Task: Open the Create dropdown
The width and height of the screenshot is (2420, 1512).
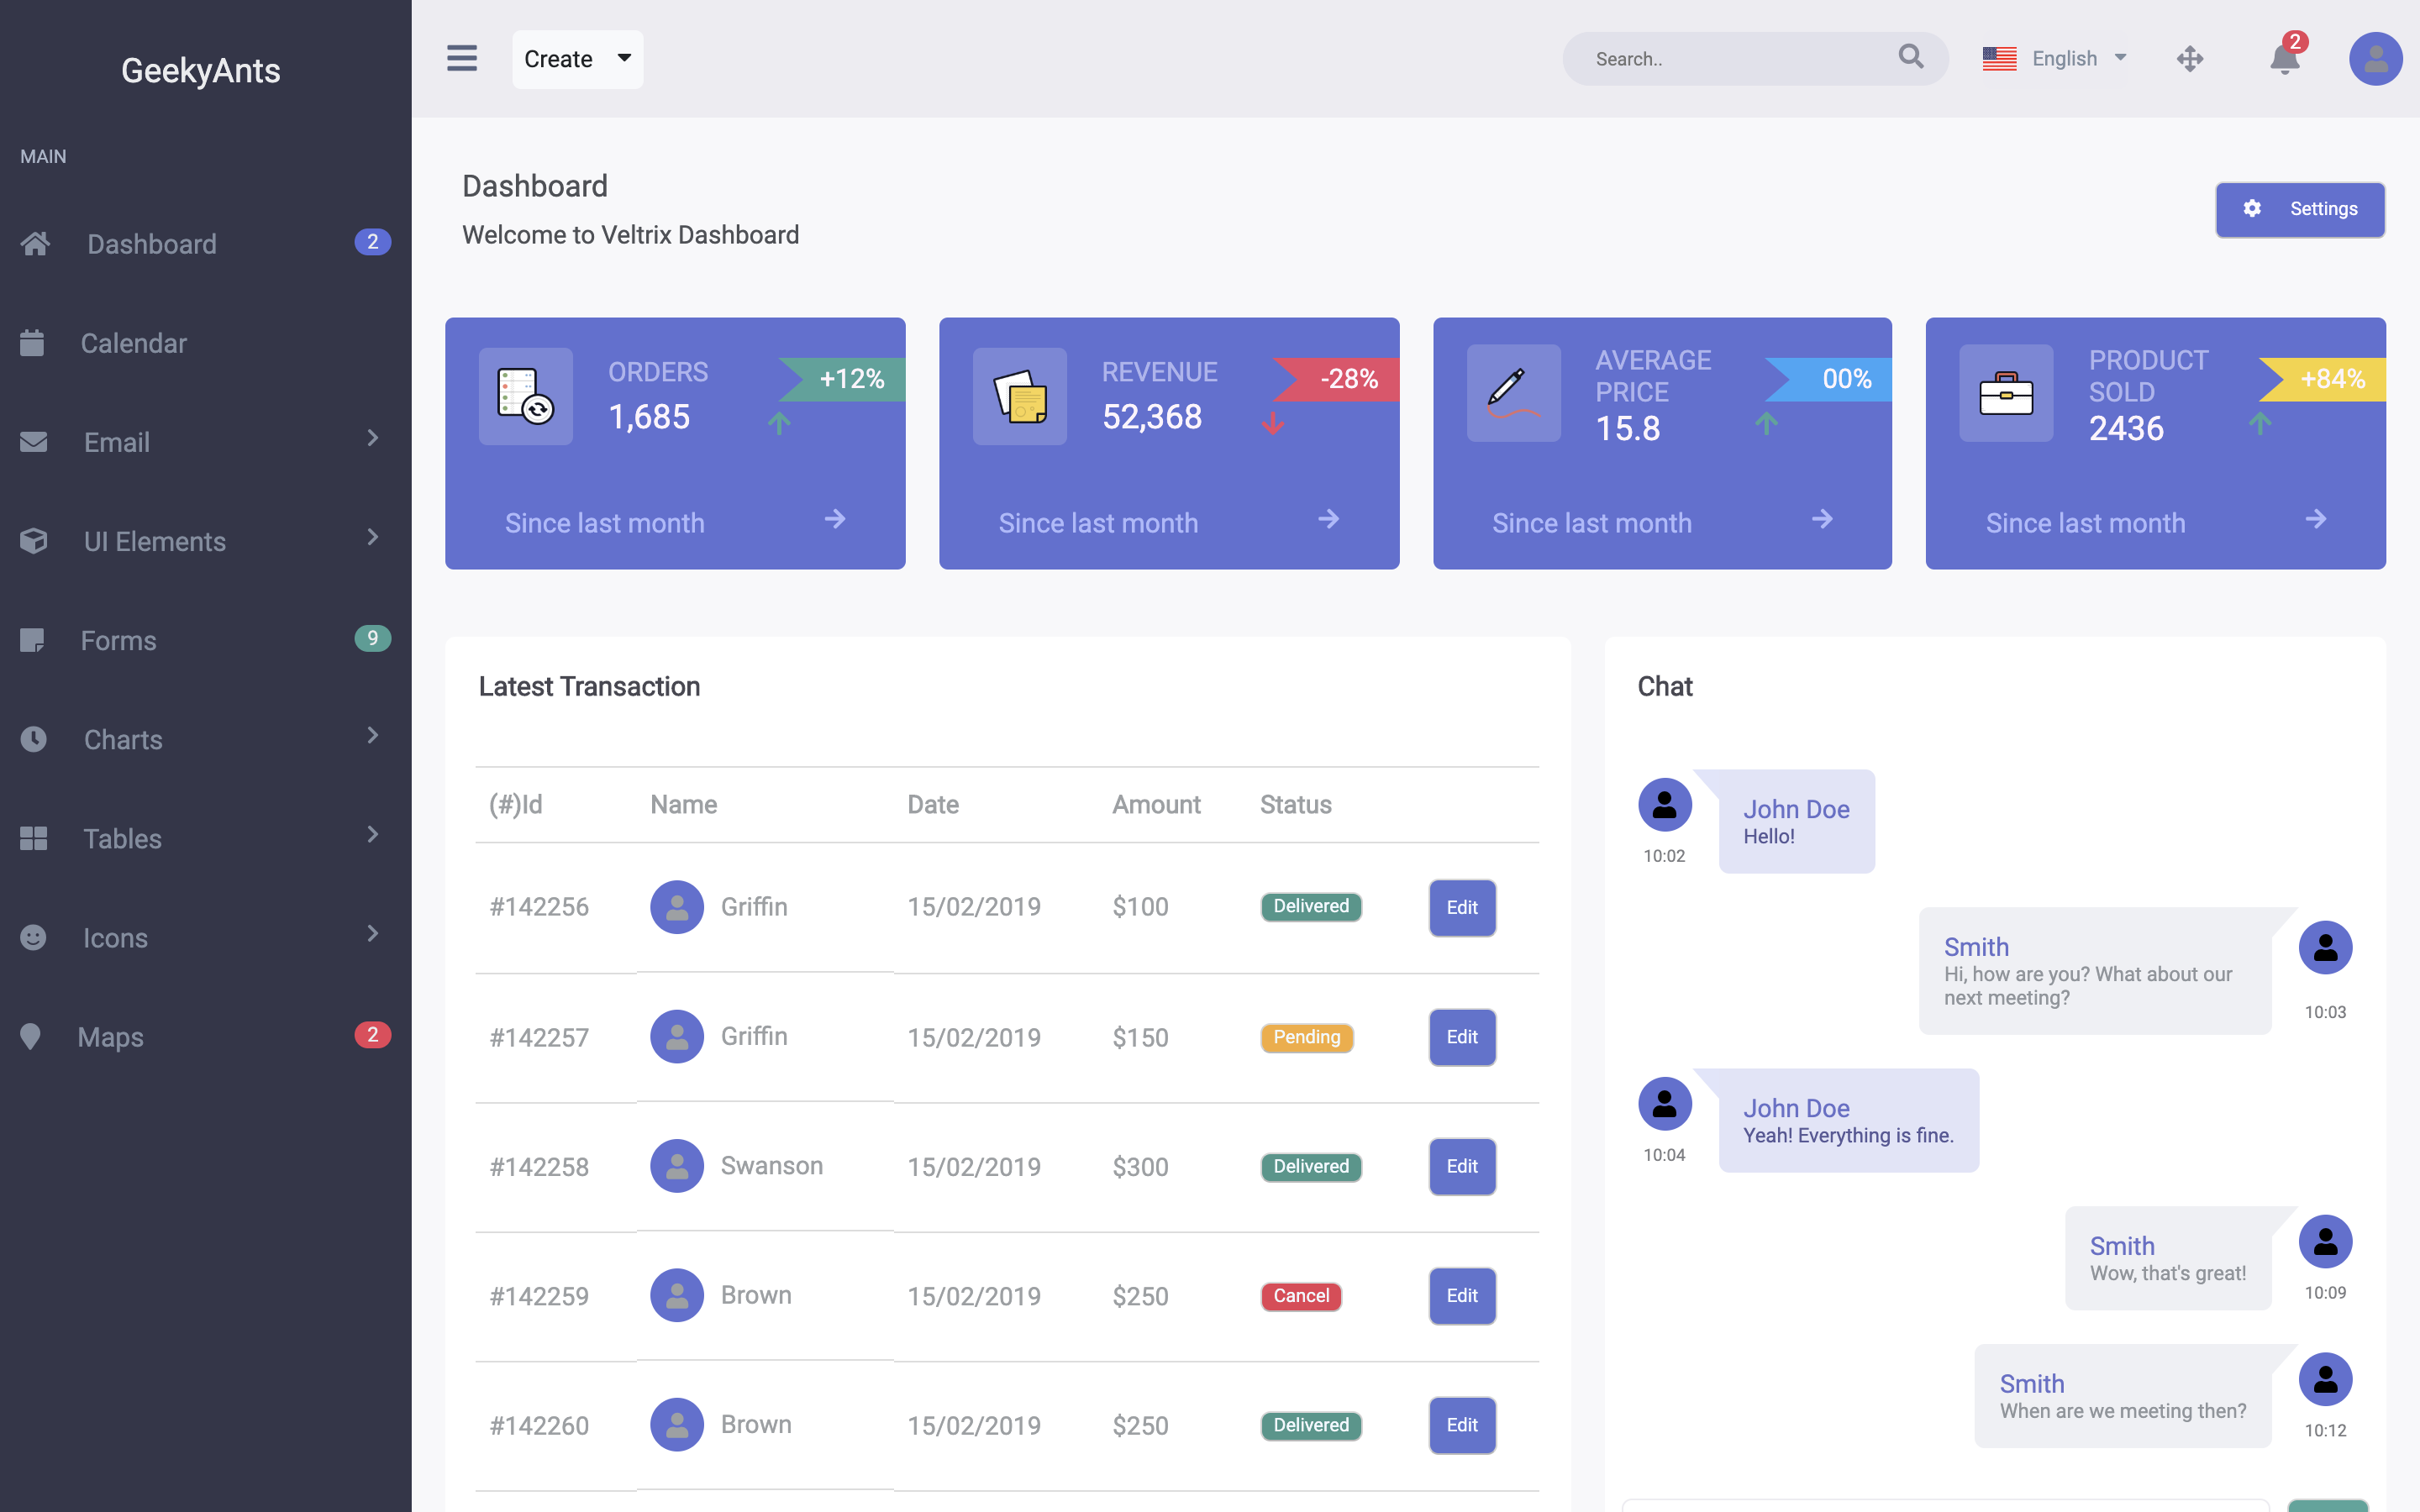Action: coord(577,59)
